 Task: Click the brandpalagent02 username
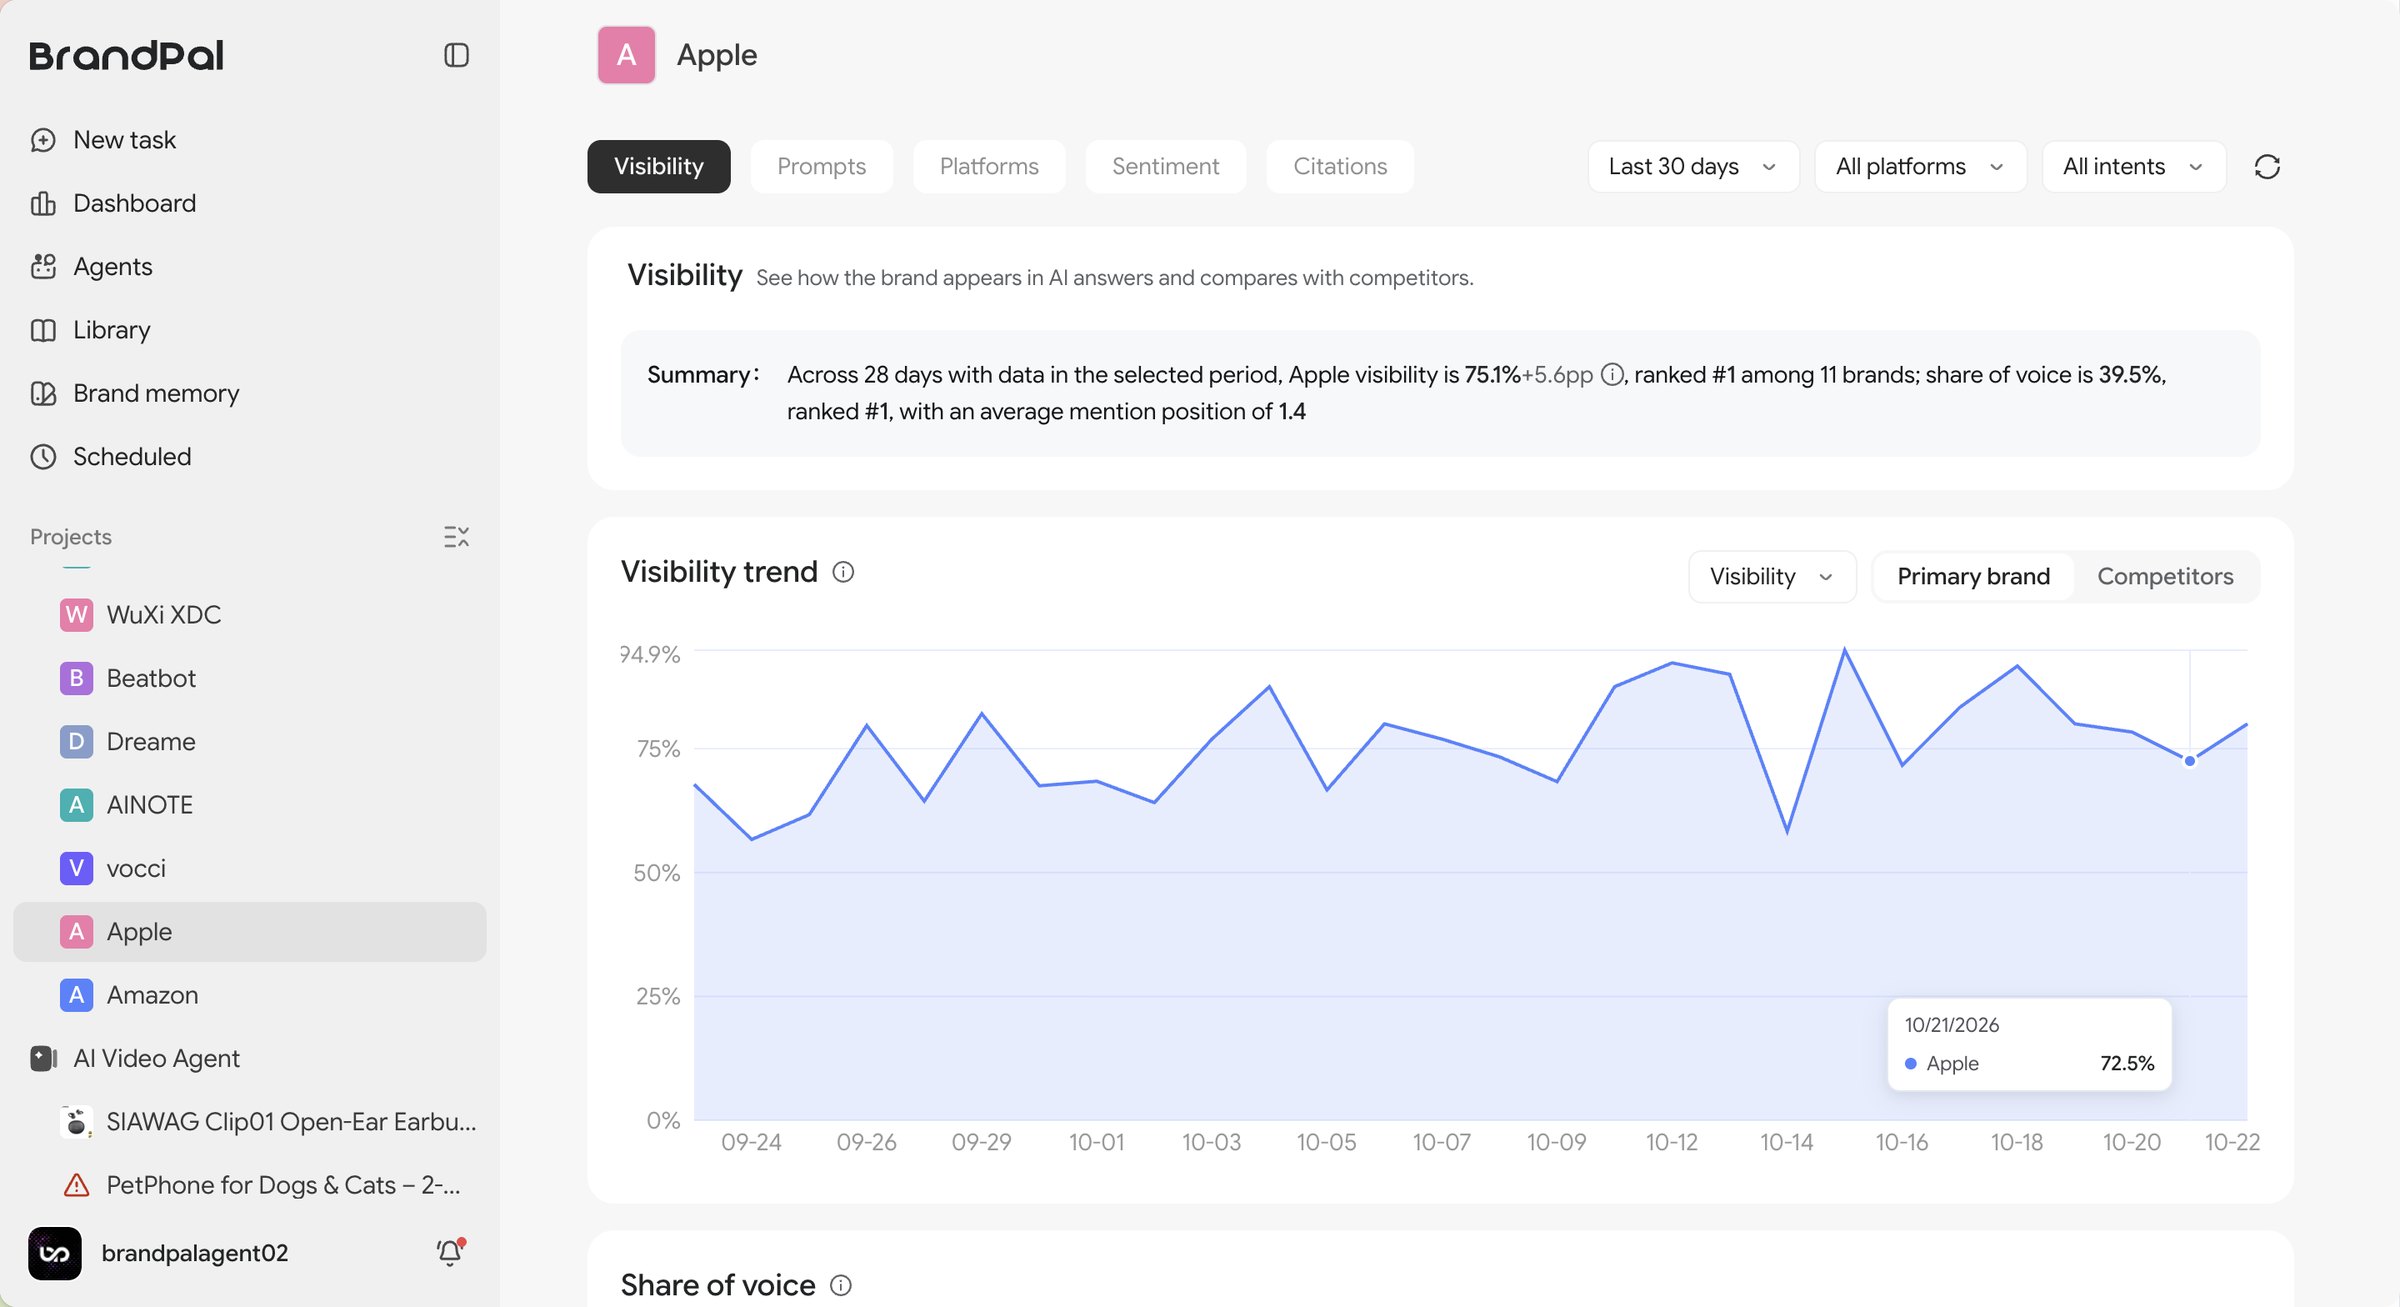(x=195, y=1253)
